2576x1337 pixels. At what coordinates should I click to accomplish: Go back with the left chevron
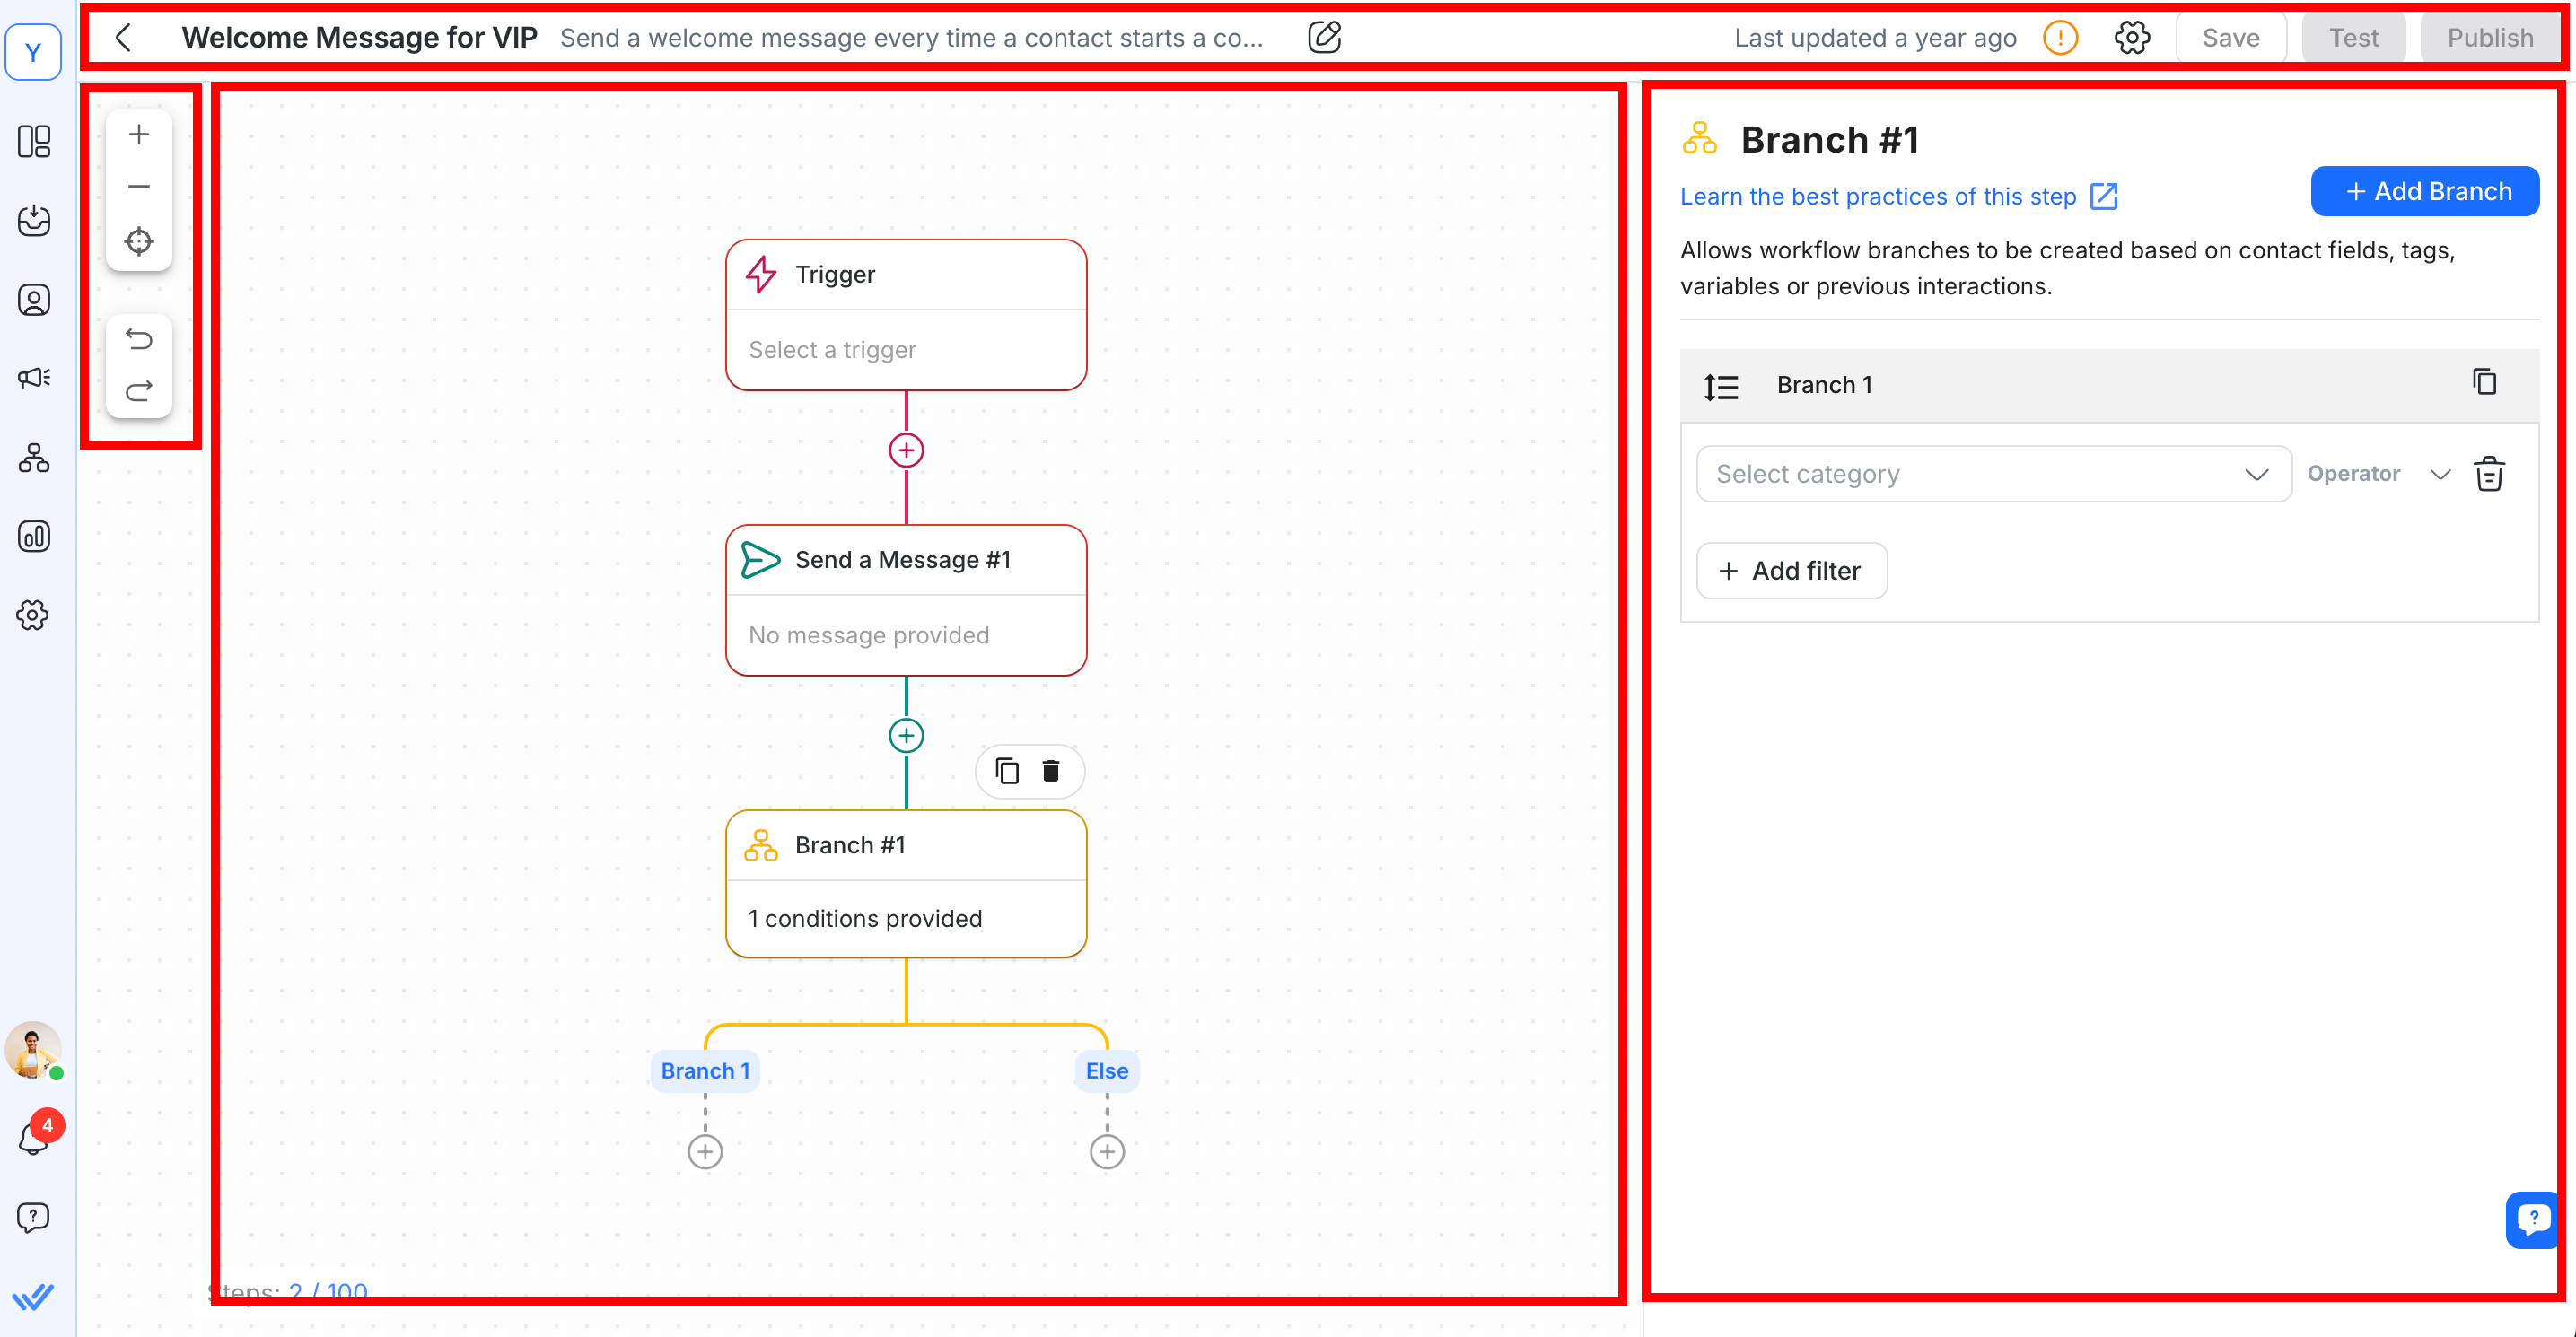click(124, 38)
